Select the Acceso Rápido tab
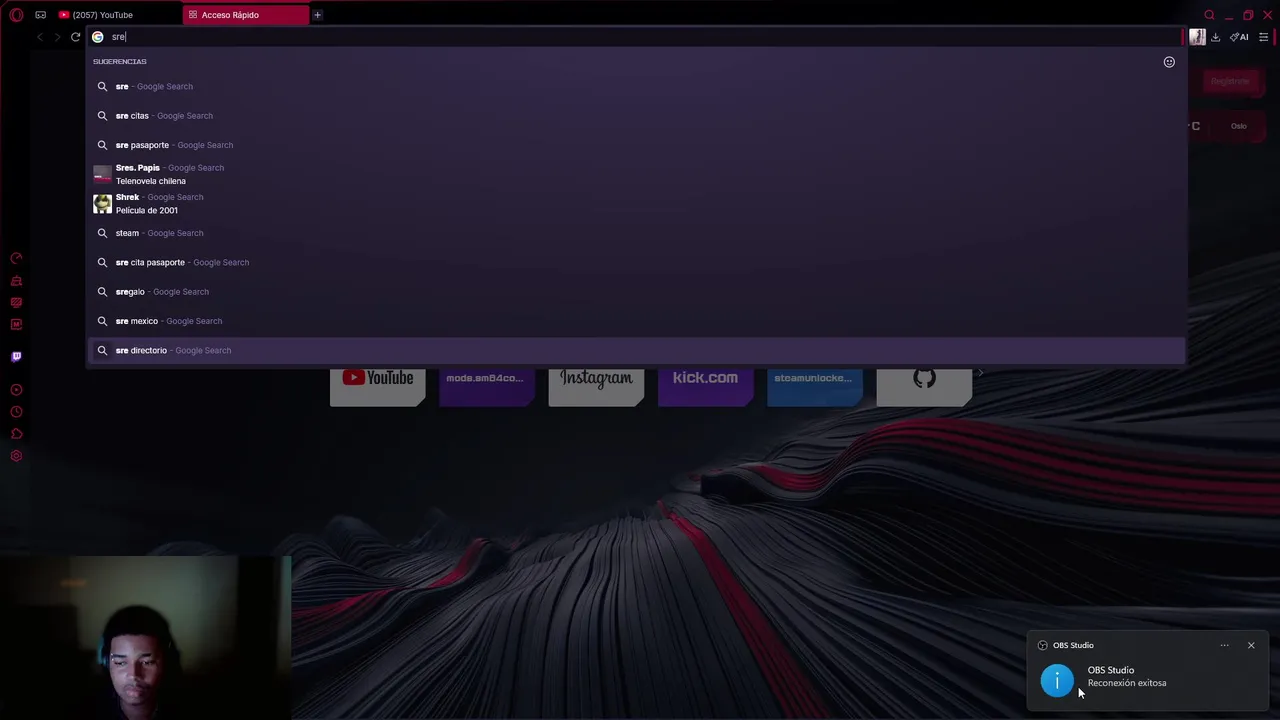Screen dimensions: 1280x720 [x=246, y=15]
